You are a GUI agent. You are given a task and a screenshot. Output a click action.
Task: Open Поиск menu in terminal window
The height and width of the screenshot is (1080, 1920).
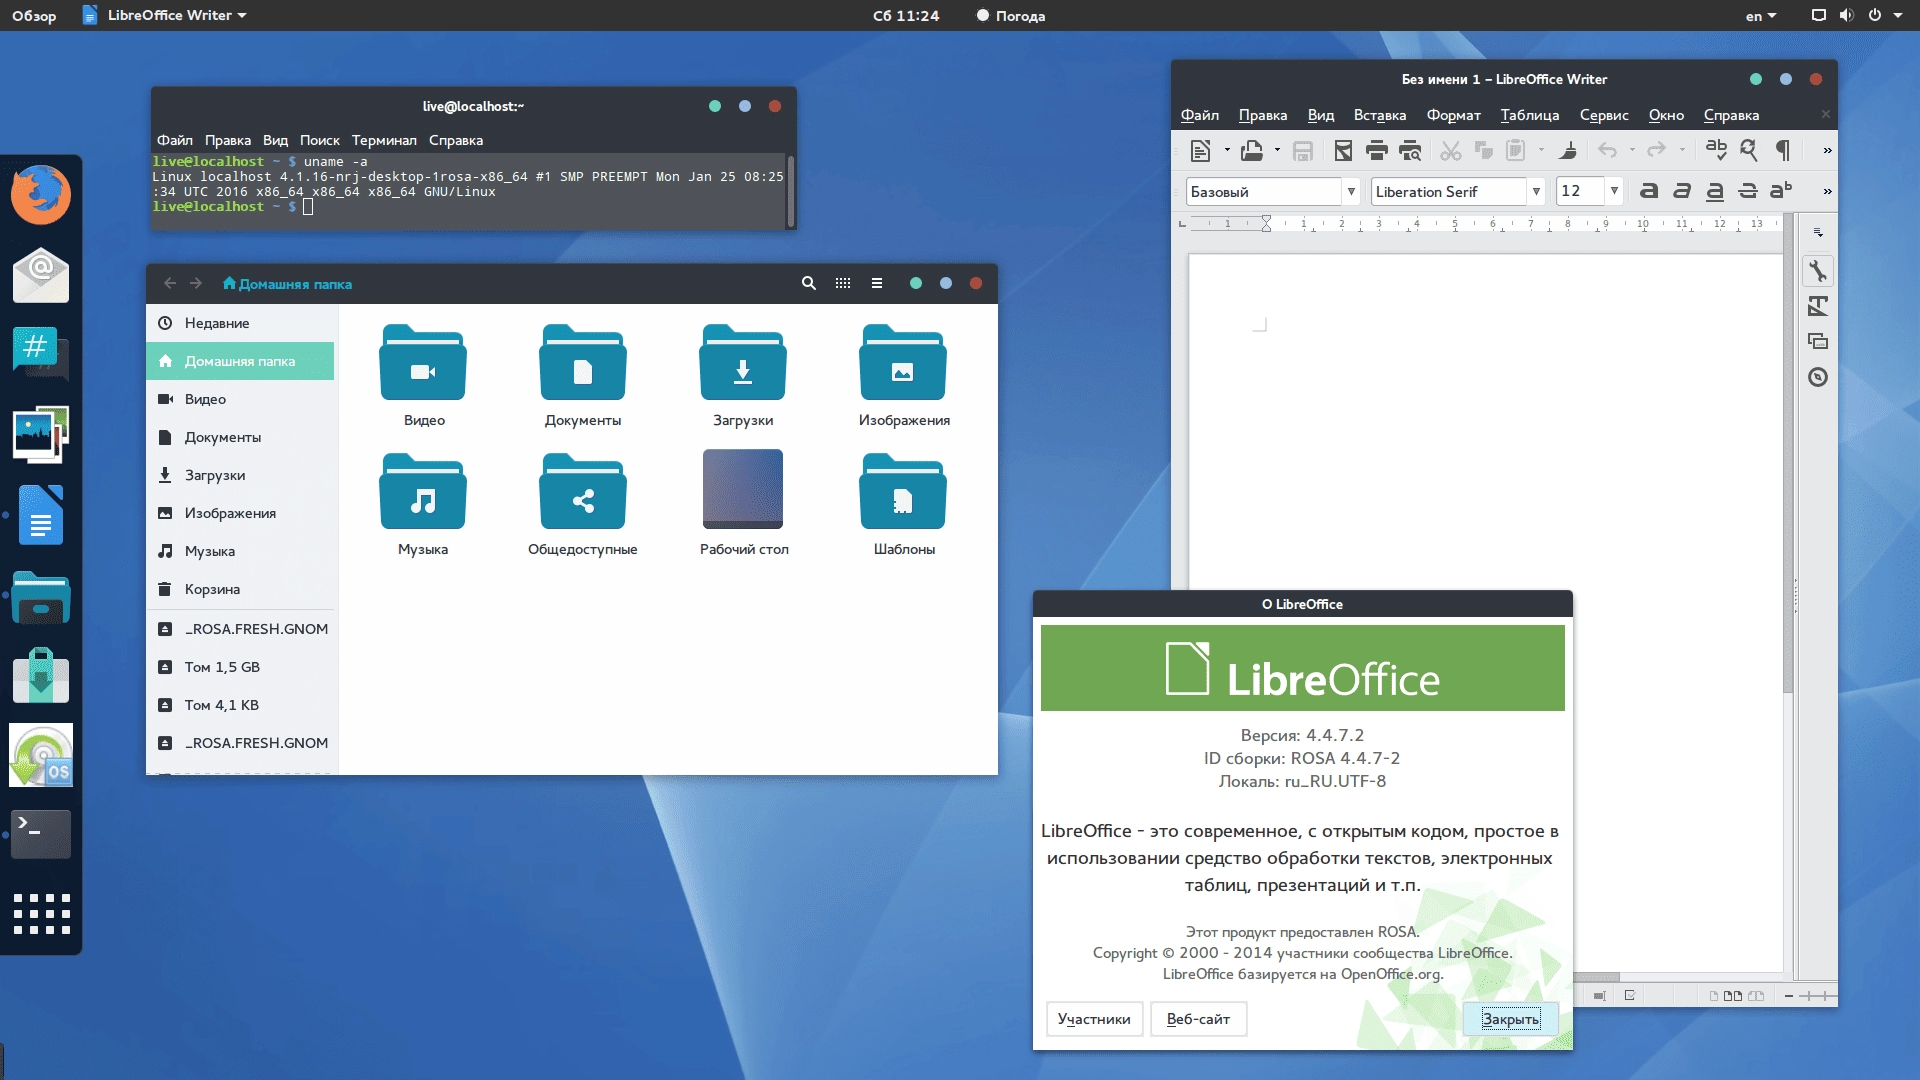click(x=320, y=140)
